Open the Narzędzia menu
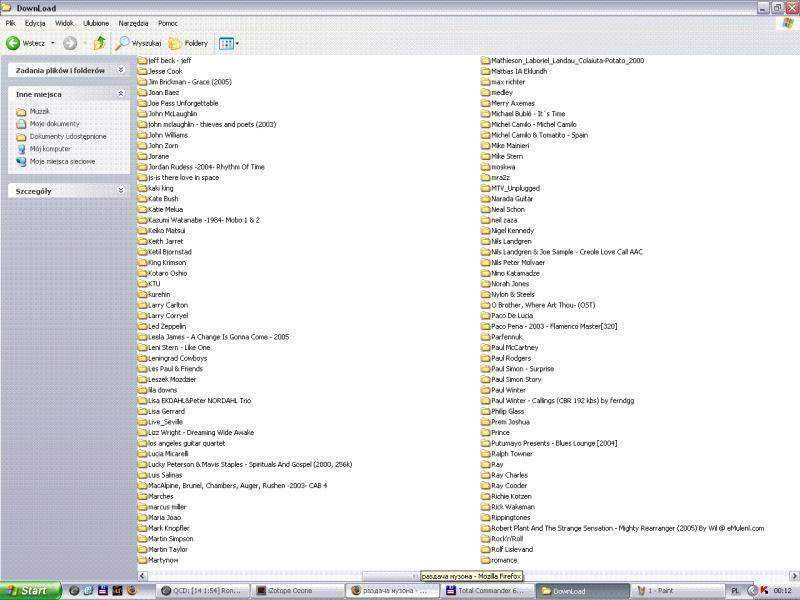 (133, 22)
